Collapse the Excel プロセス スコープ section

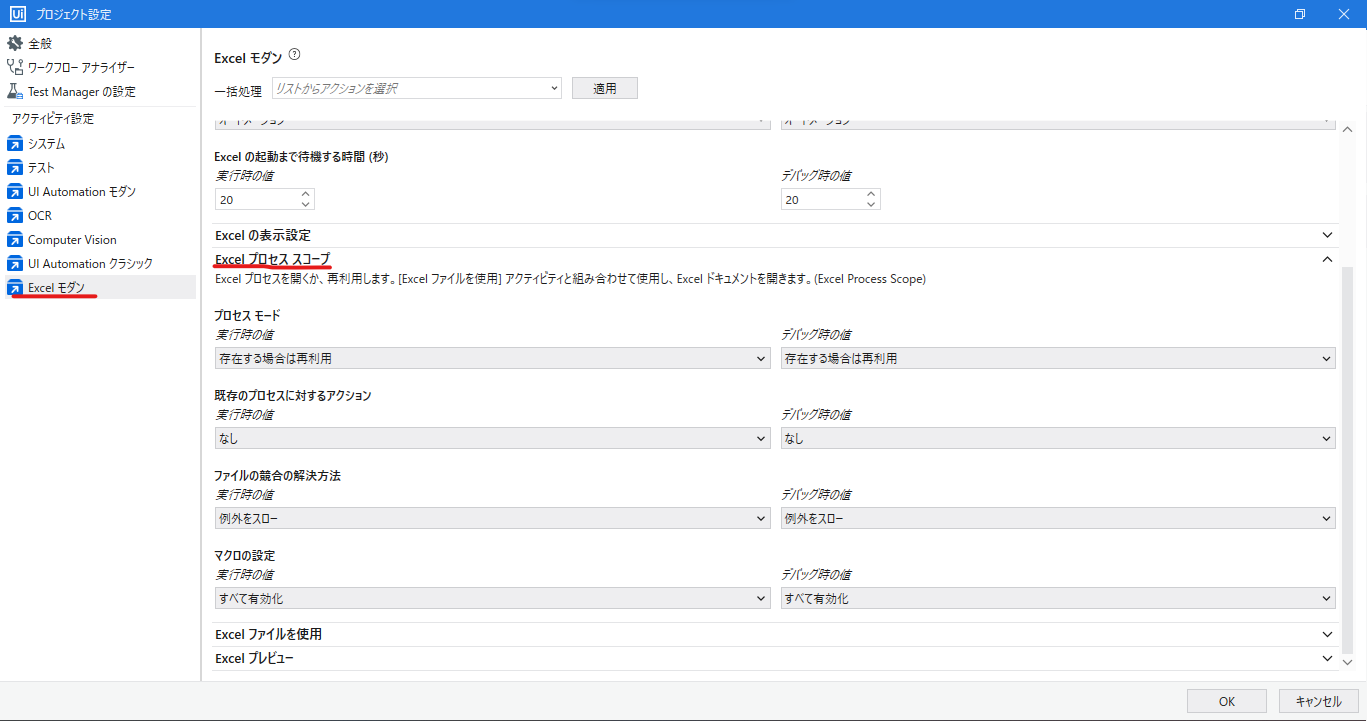click(x=1328, y=260)
